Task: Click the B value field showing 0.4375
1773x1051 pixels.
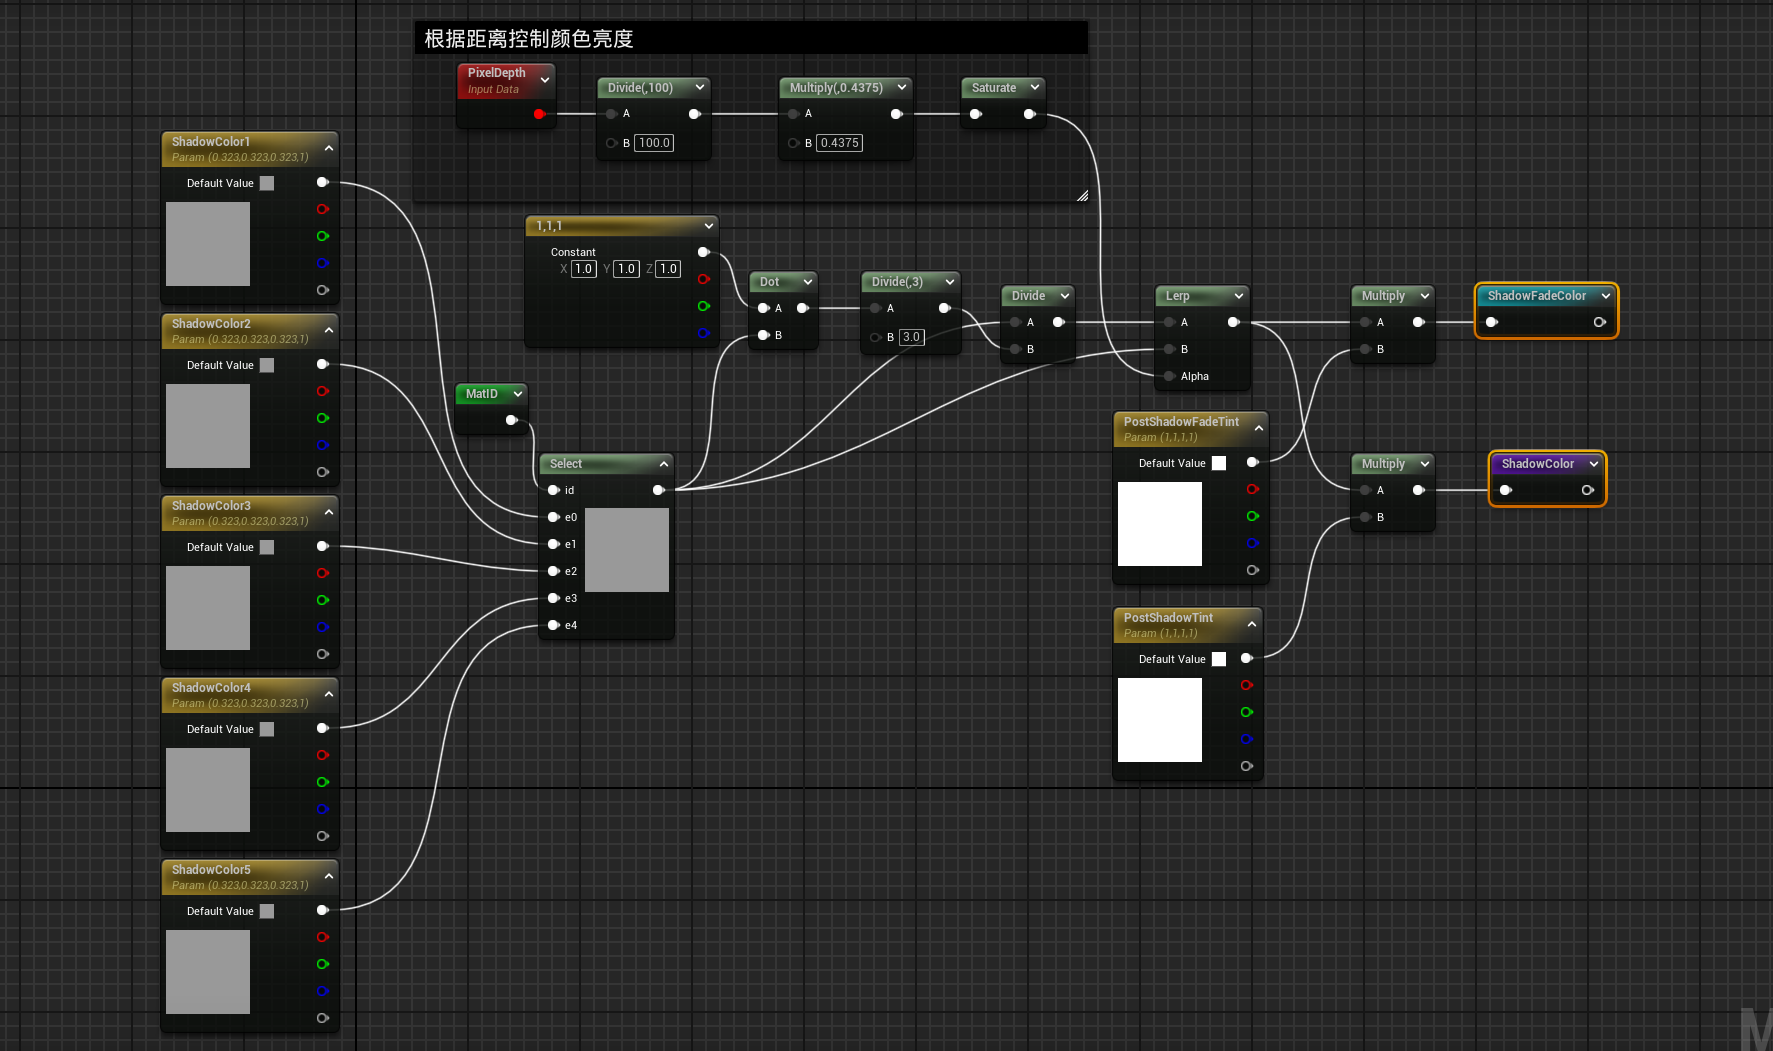Action: 839,143
